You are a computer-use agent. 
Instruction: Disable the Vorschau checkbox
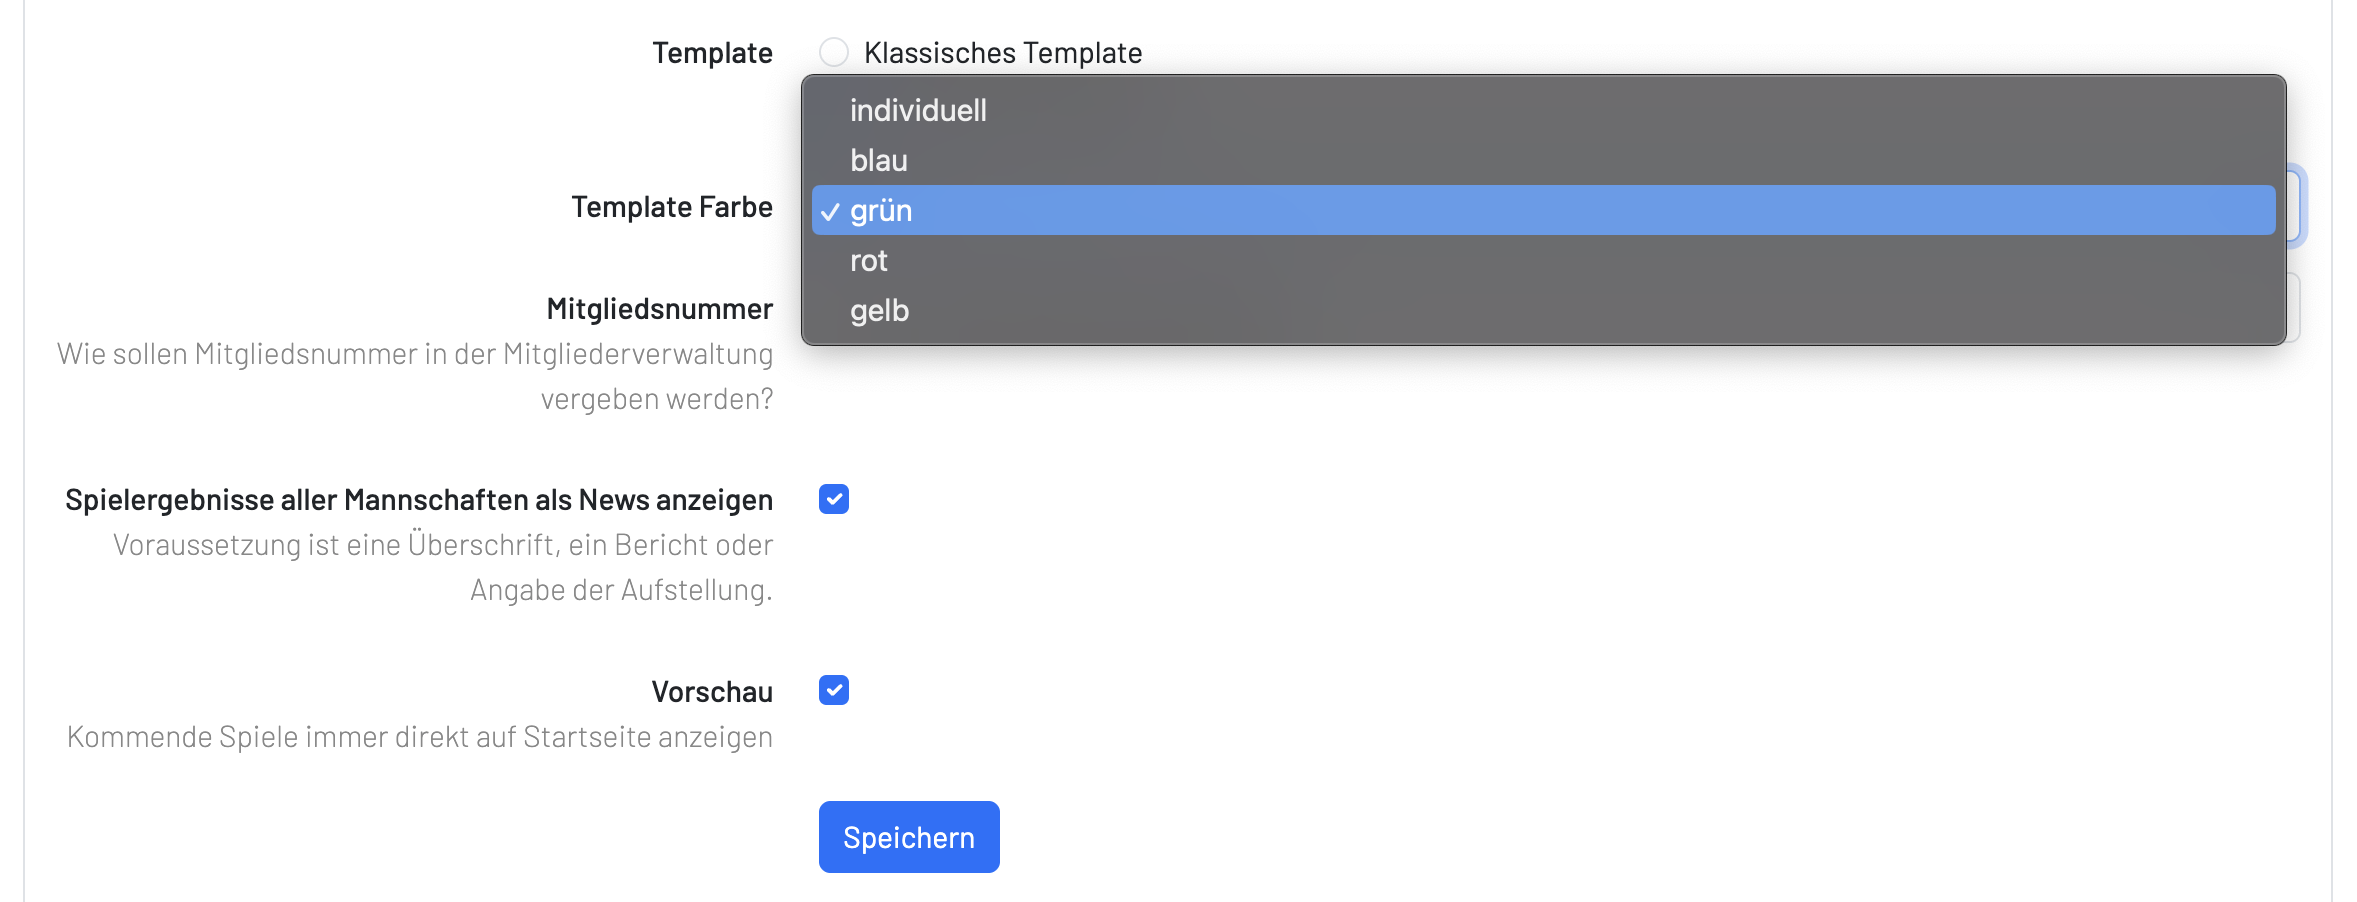point(834,690)
